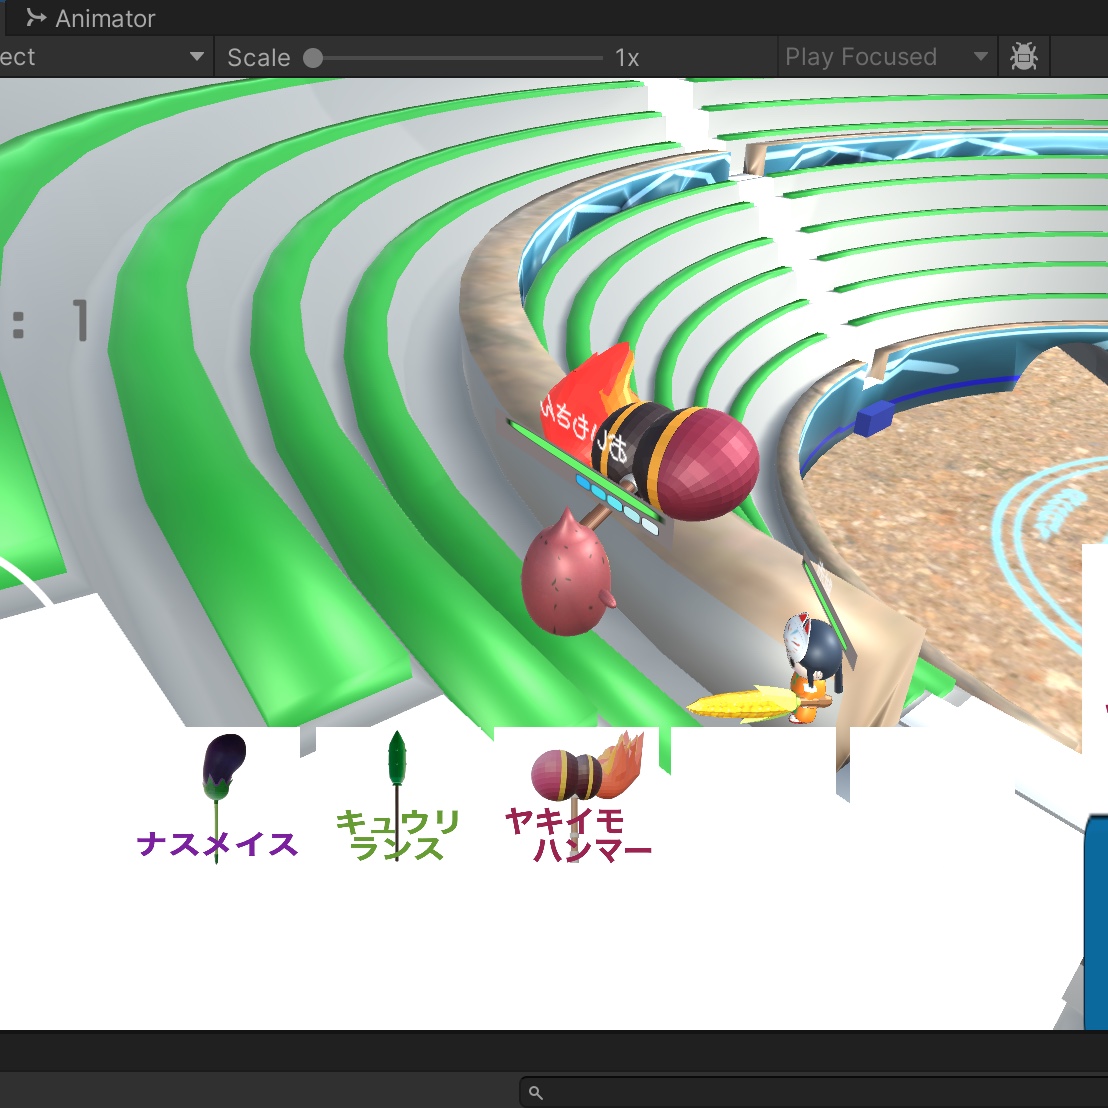Click the Scale slider handle
The image size is (1108, 1108).
pyautogui.click(x=313, y=58)
